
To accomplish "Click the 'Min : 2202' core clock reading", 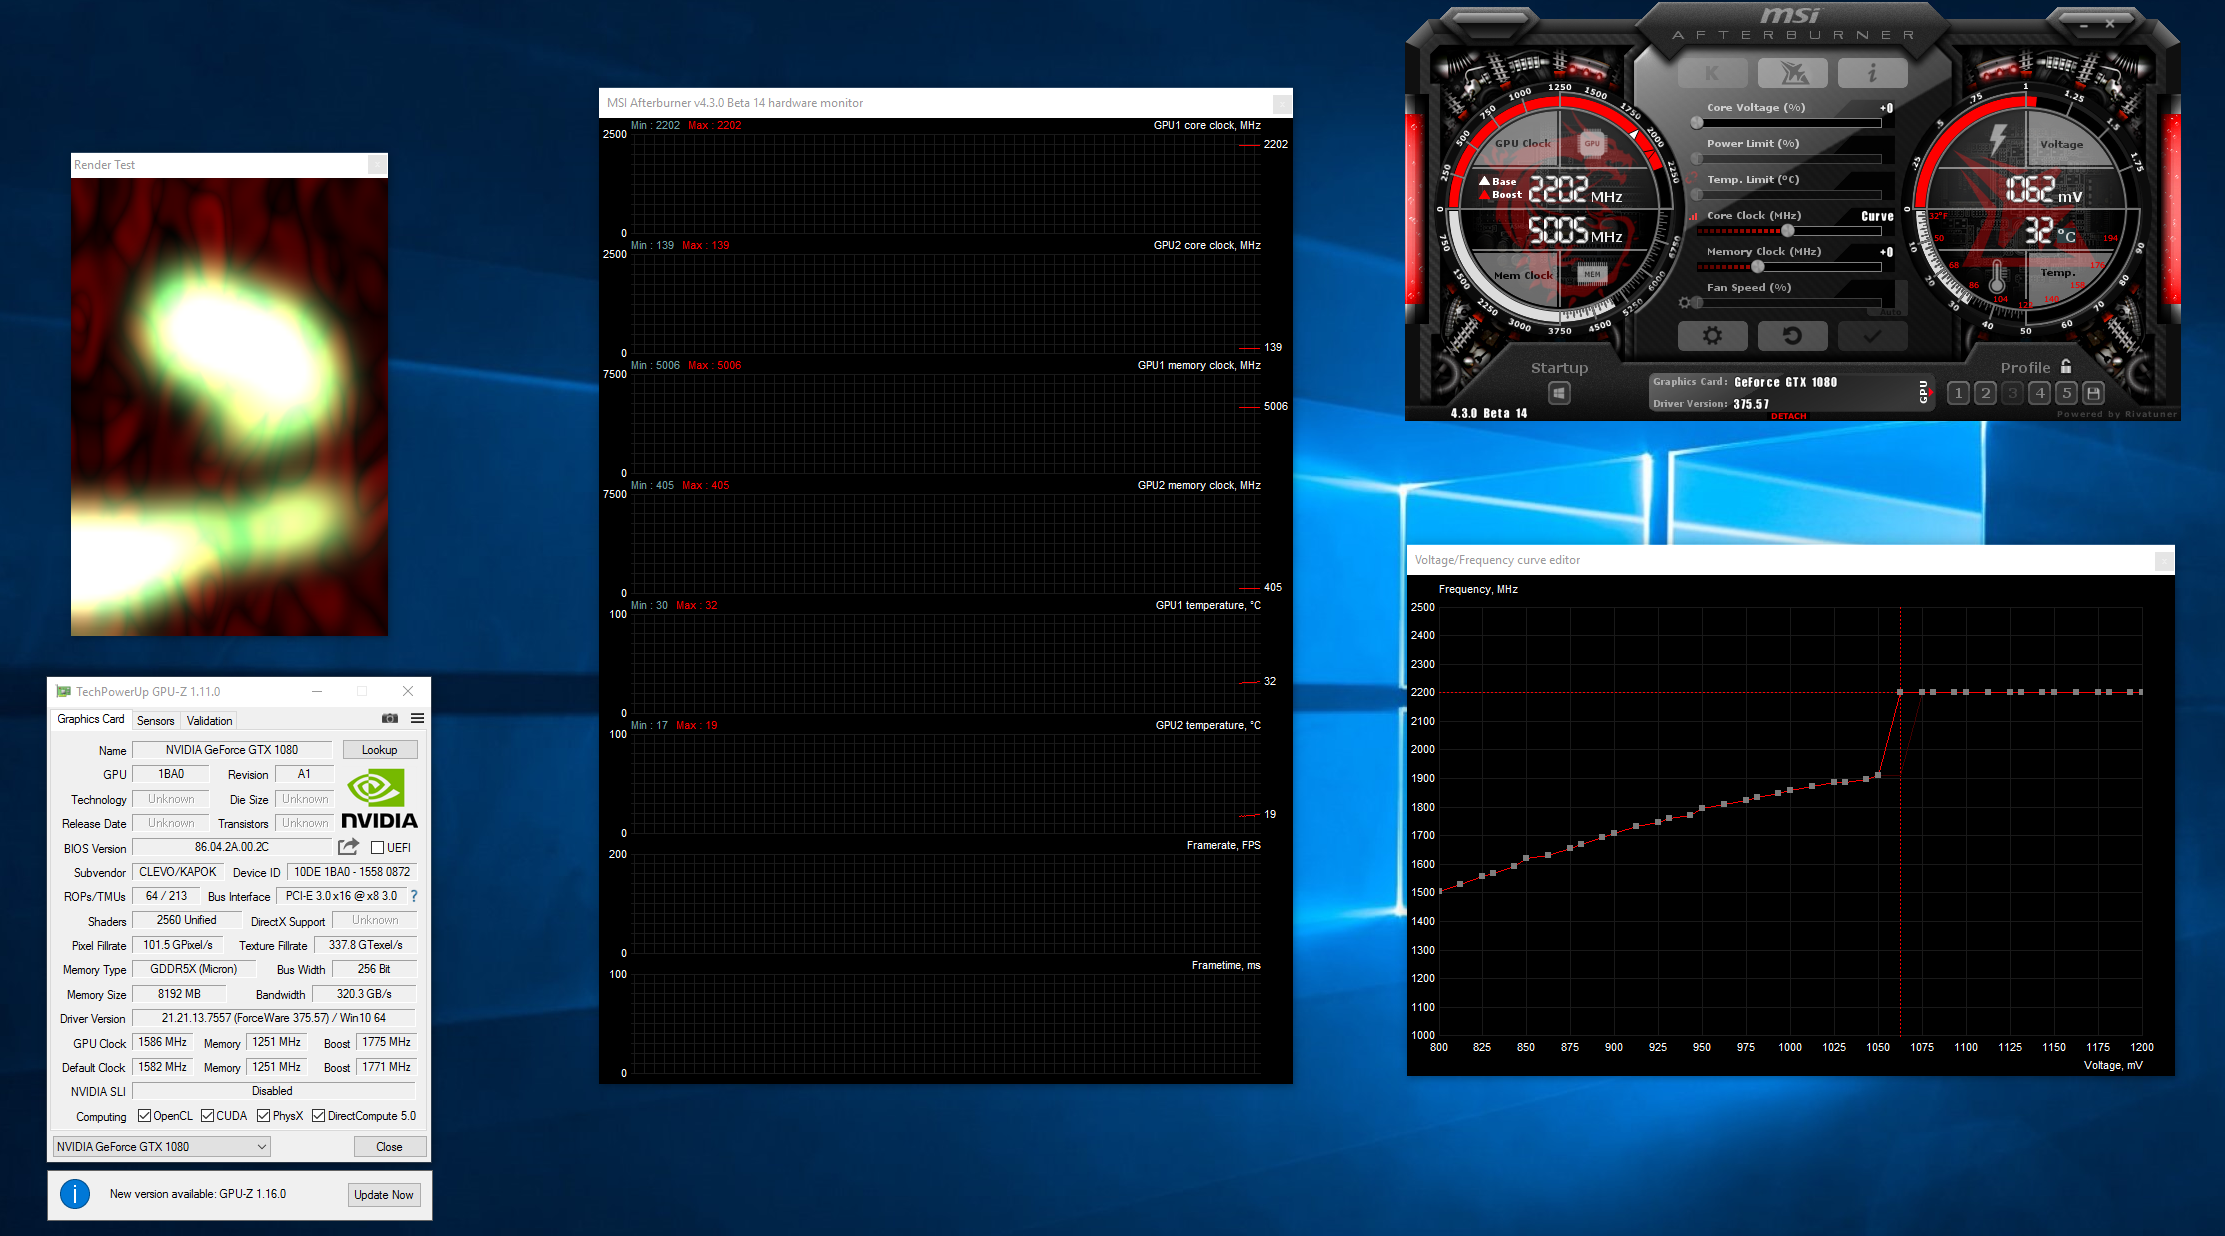I will (x=655, y=125).
